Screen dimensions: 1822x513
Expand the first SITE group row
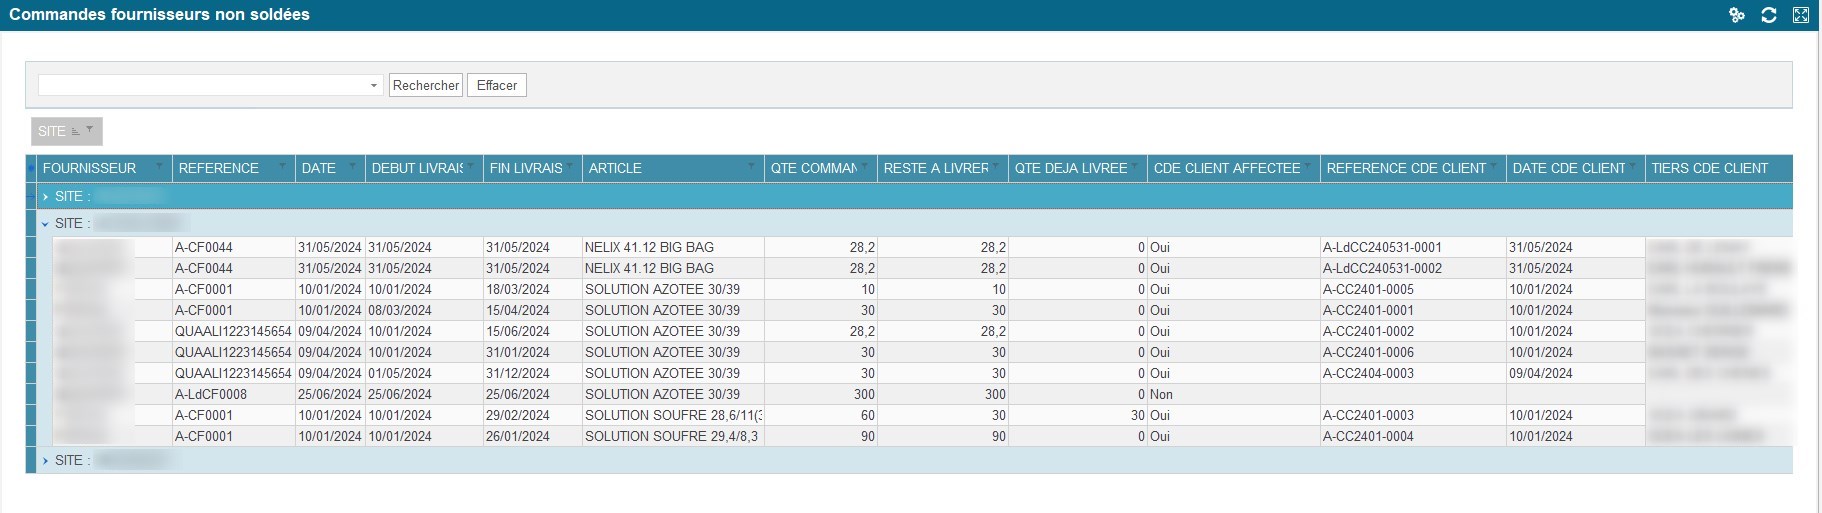point(45,197)
